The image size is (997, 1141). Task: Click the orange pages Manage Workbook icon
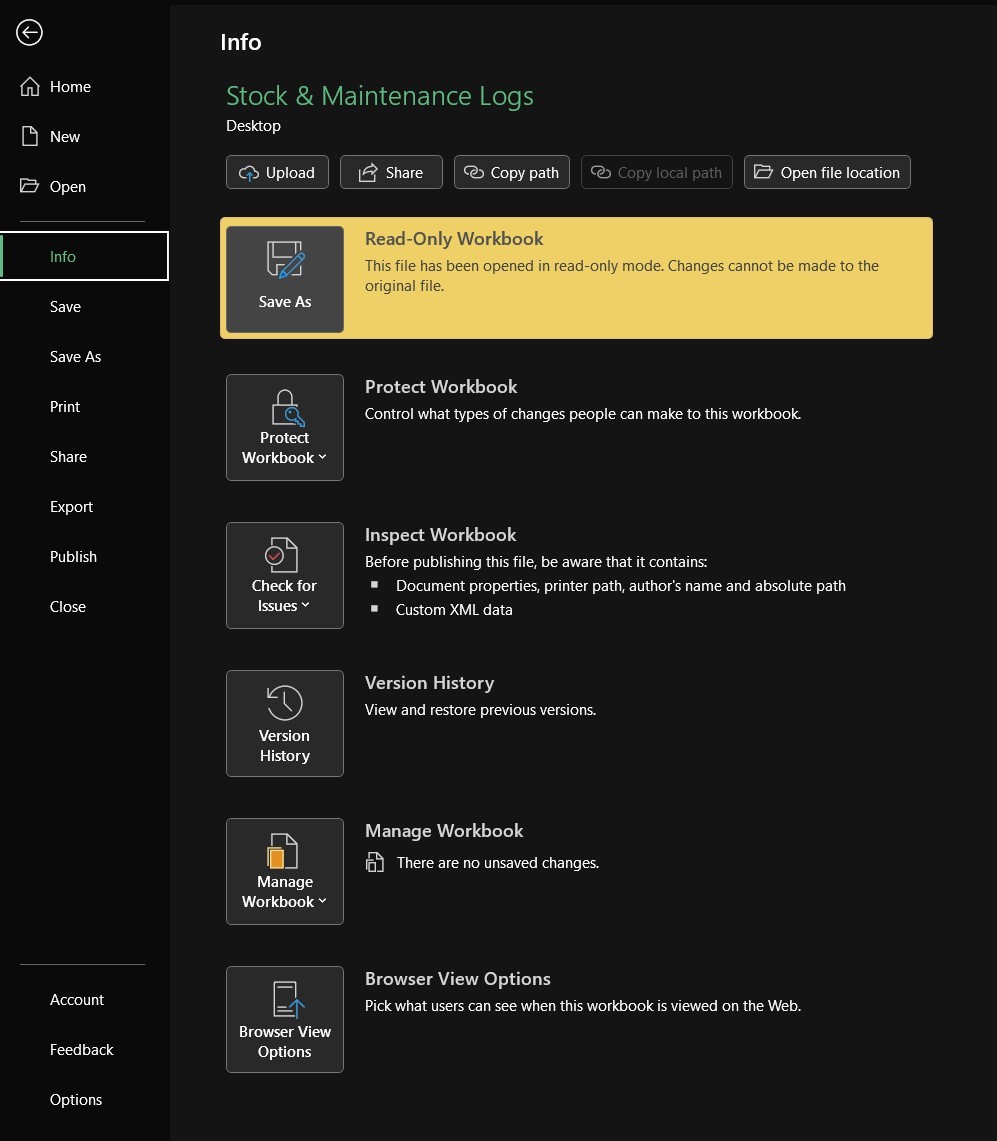[282, 851]
